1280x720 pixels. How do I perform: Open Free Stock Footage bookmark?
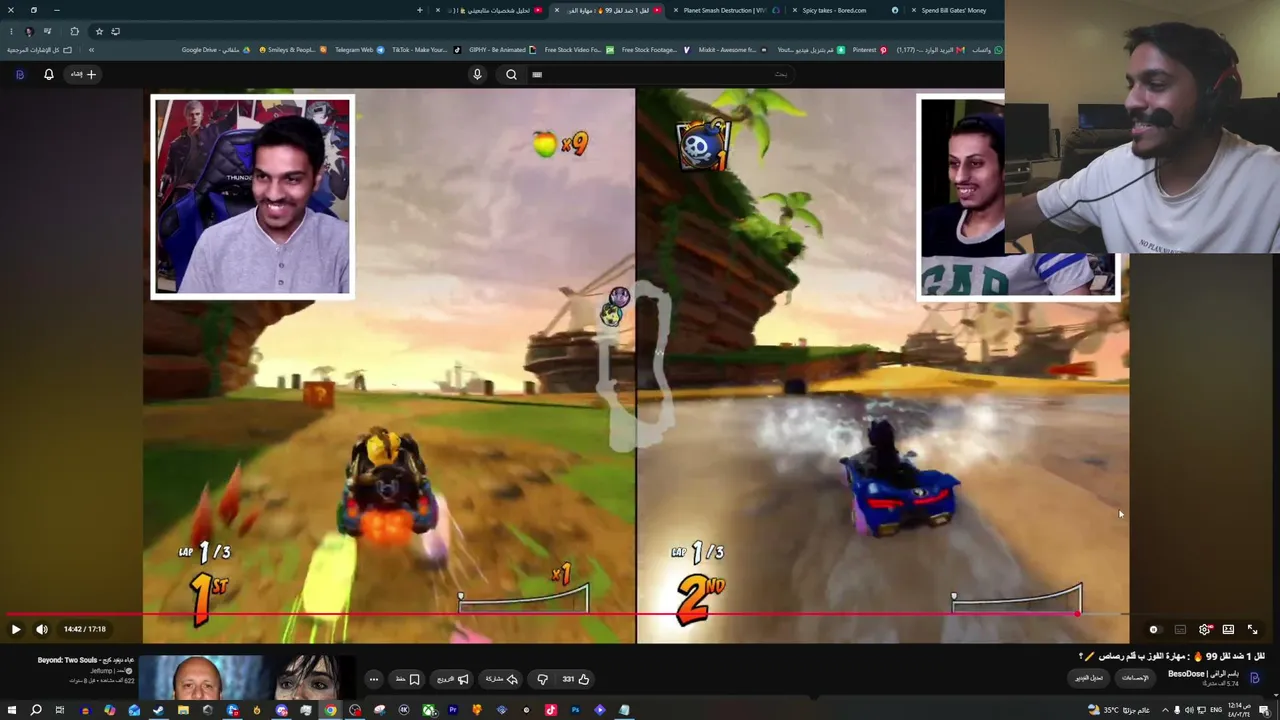click(x=654, y=50)
